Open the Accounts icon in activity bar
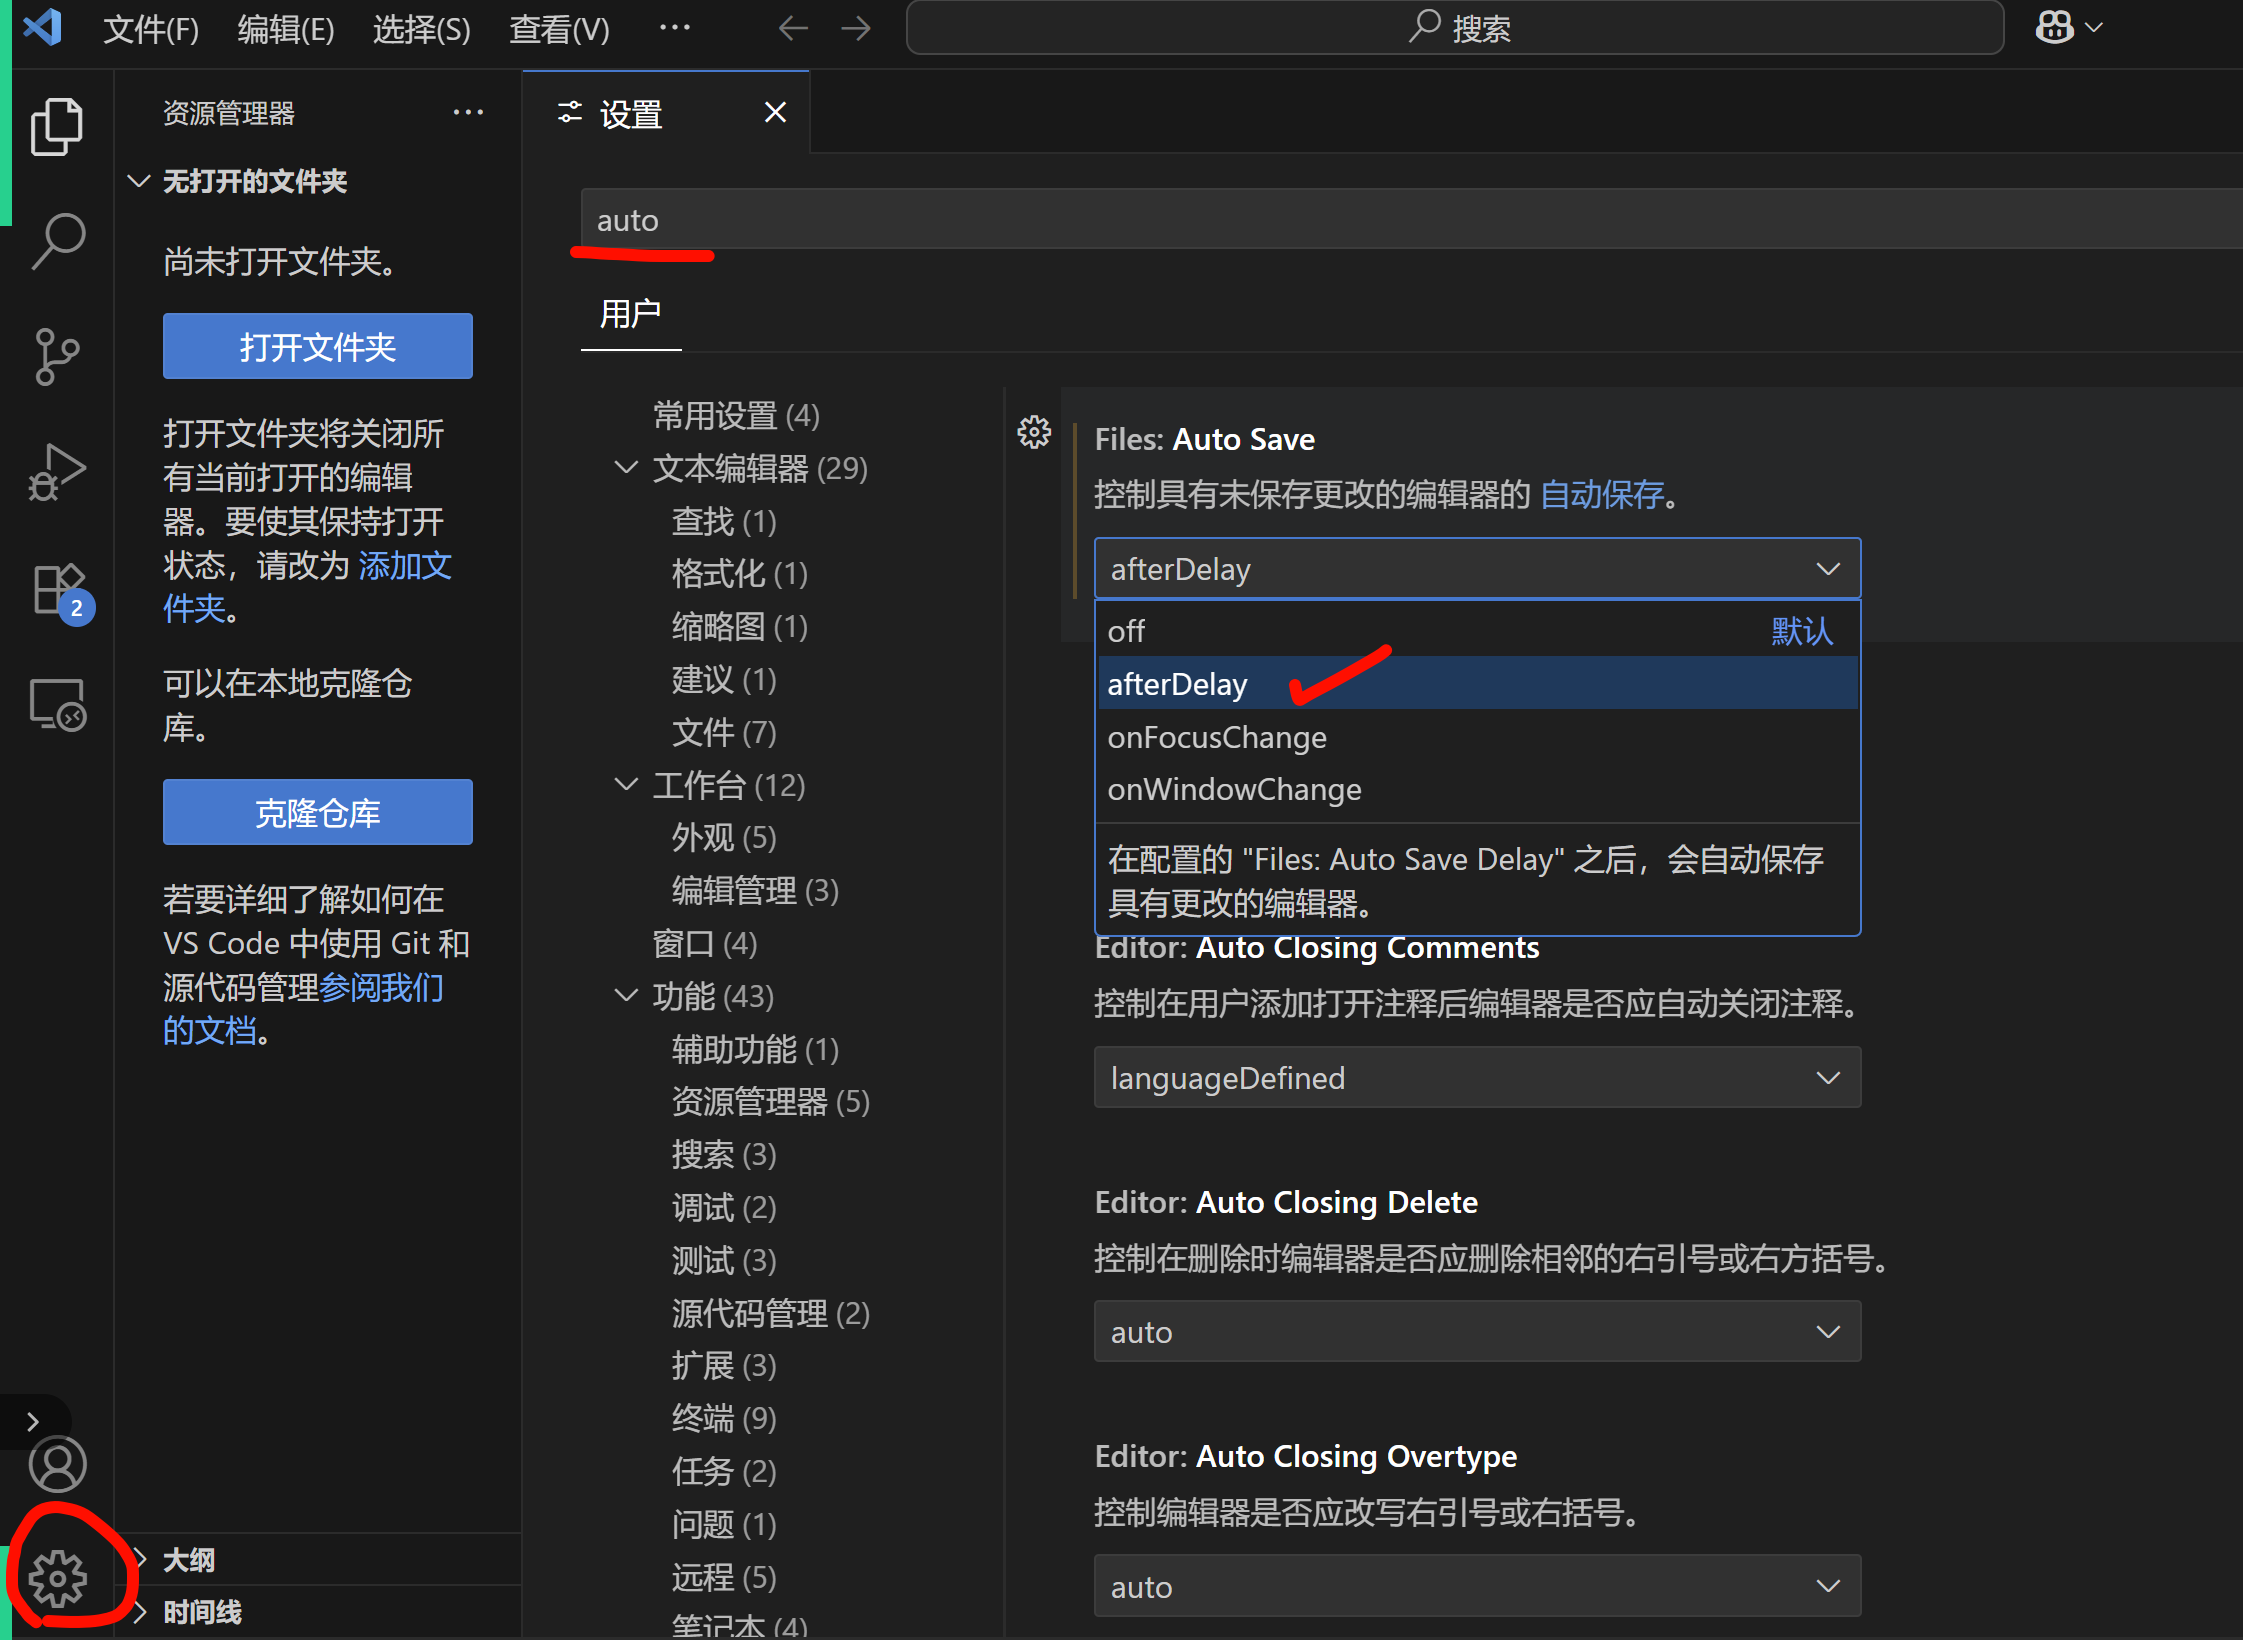 click(57, 1464)
